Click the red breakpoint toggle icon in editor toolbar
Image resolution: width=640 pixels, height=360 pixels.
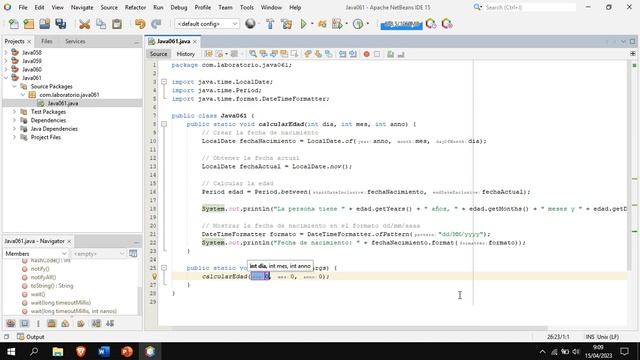367,54
